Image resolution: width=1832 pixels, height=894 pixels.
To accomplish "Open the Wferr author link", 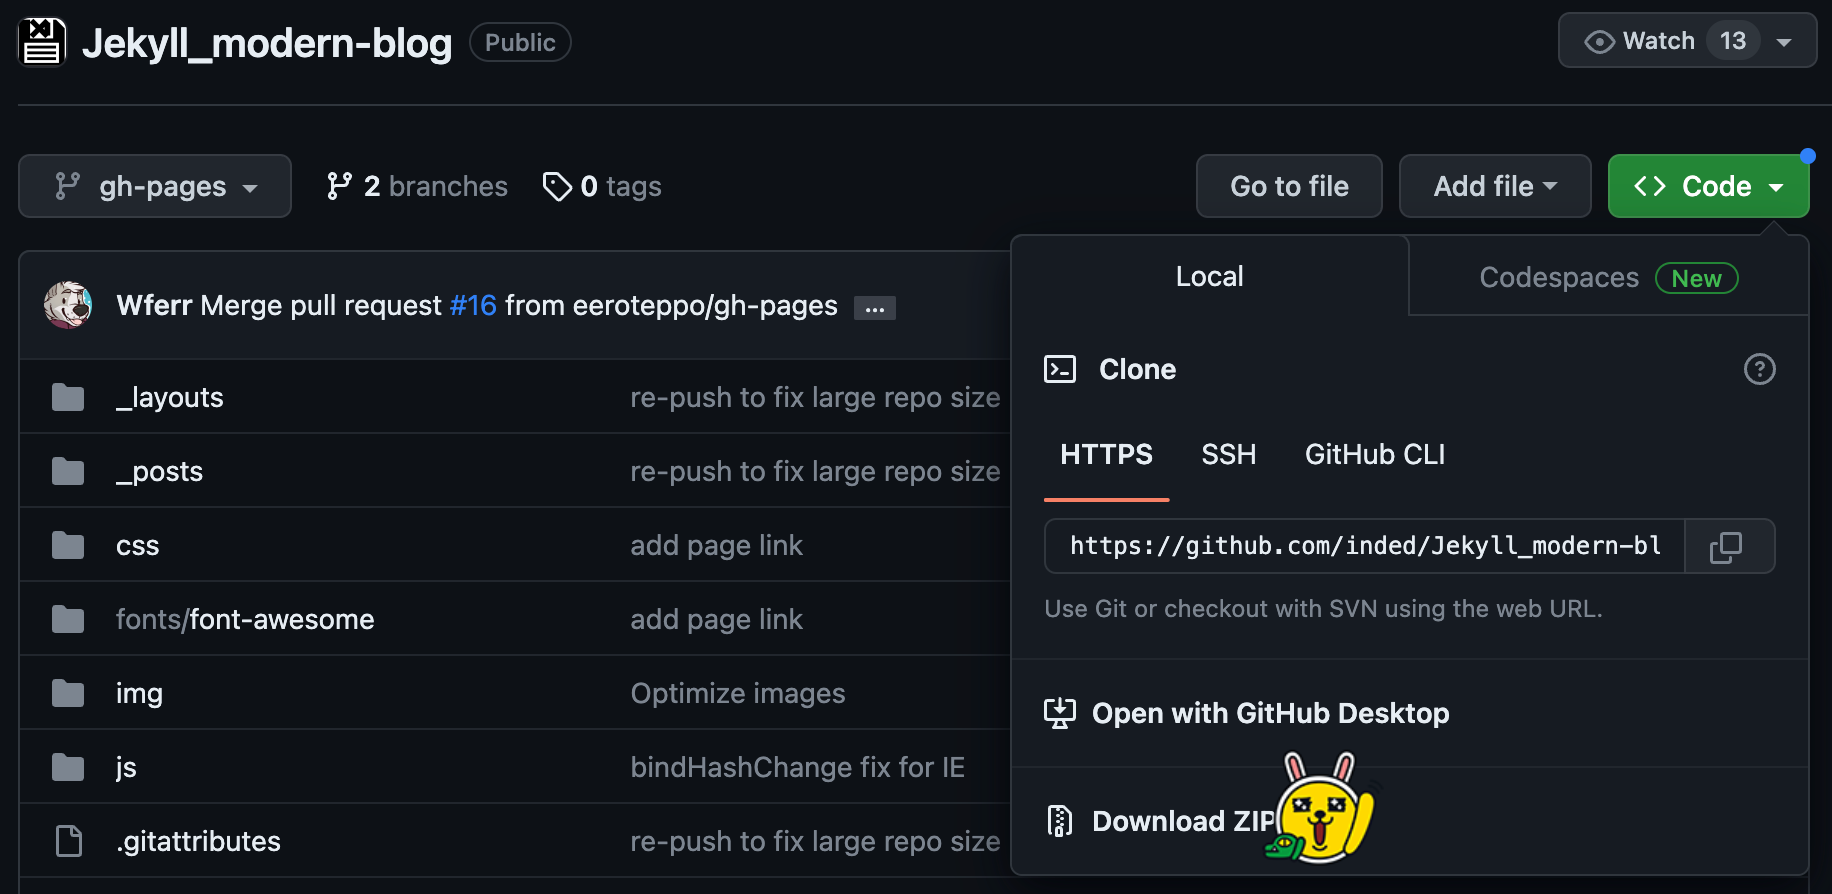I will (x=154, y=305).
